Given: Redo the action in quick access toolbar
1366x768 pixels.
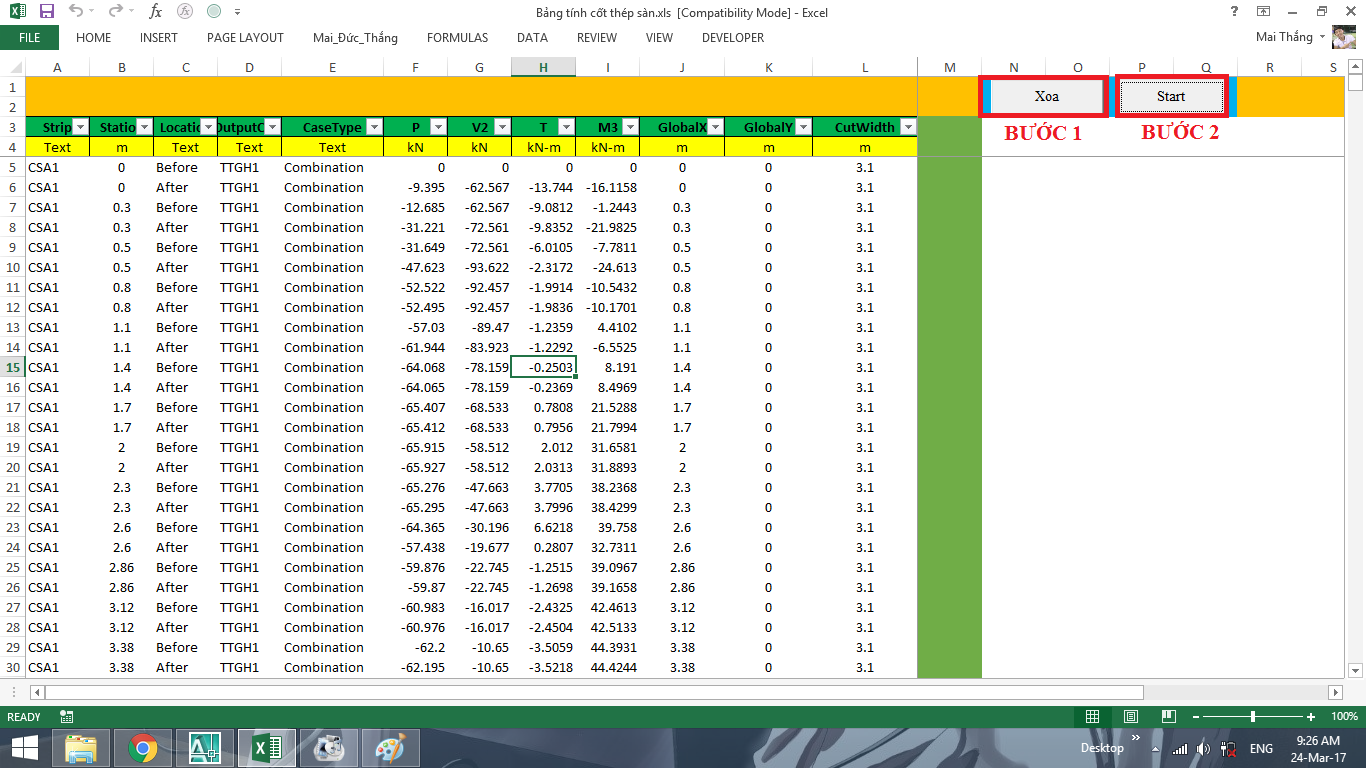Looking at the screenshot, I should (x=114, y=12).
